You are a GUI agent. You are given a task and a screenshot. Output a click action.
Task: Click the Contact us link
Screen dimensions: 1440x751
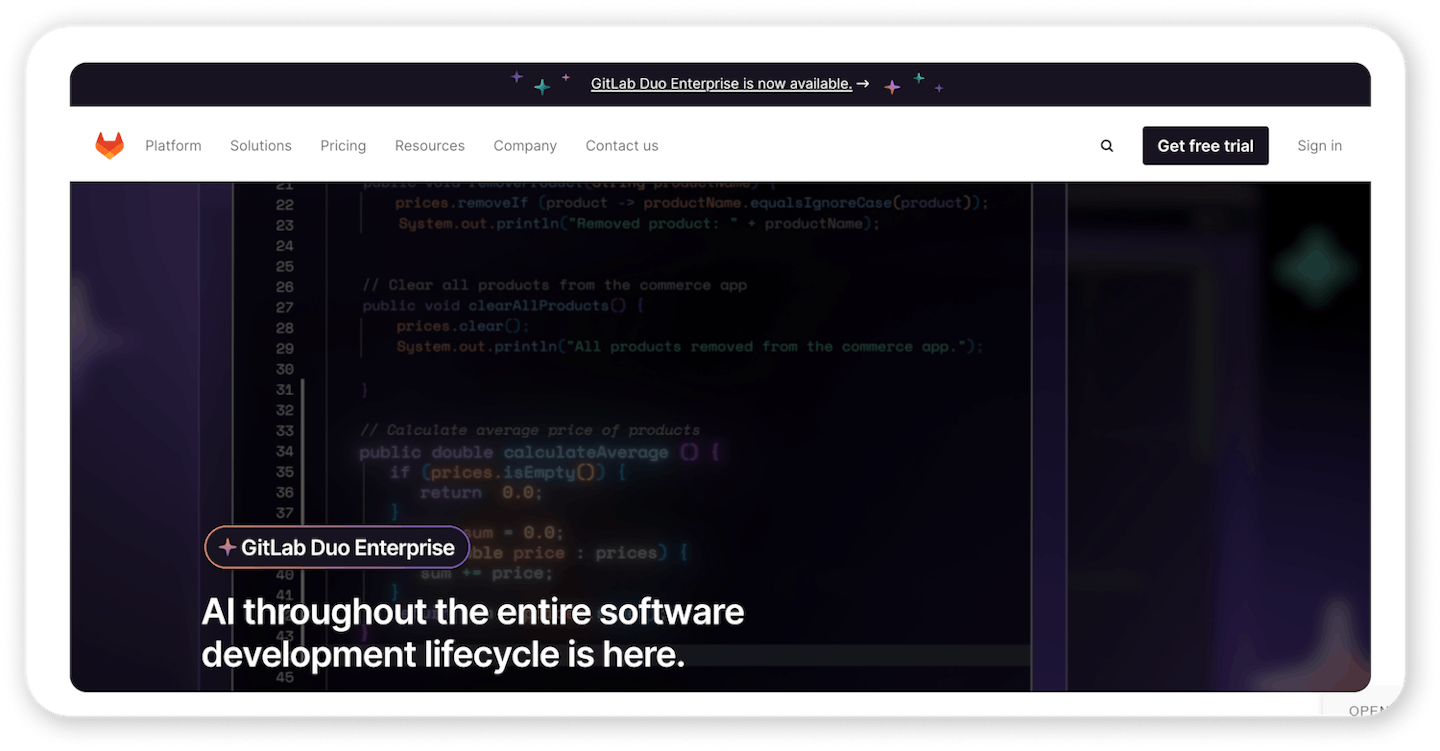621,145
